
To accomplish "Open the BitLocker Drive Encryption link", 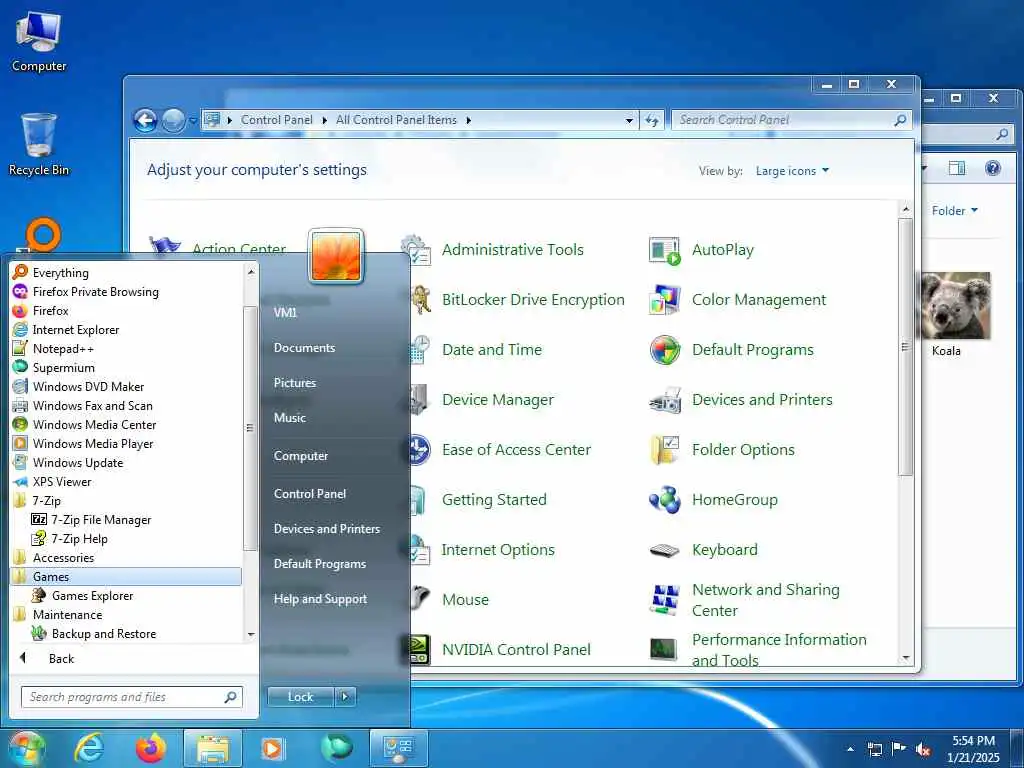I will (x=533, y=300).
